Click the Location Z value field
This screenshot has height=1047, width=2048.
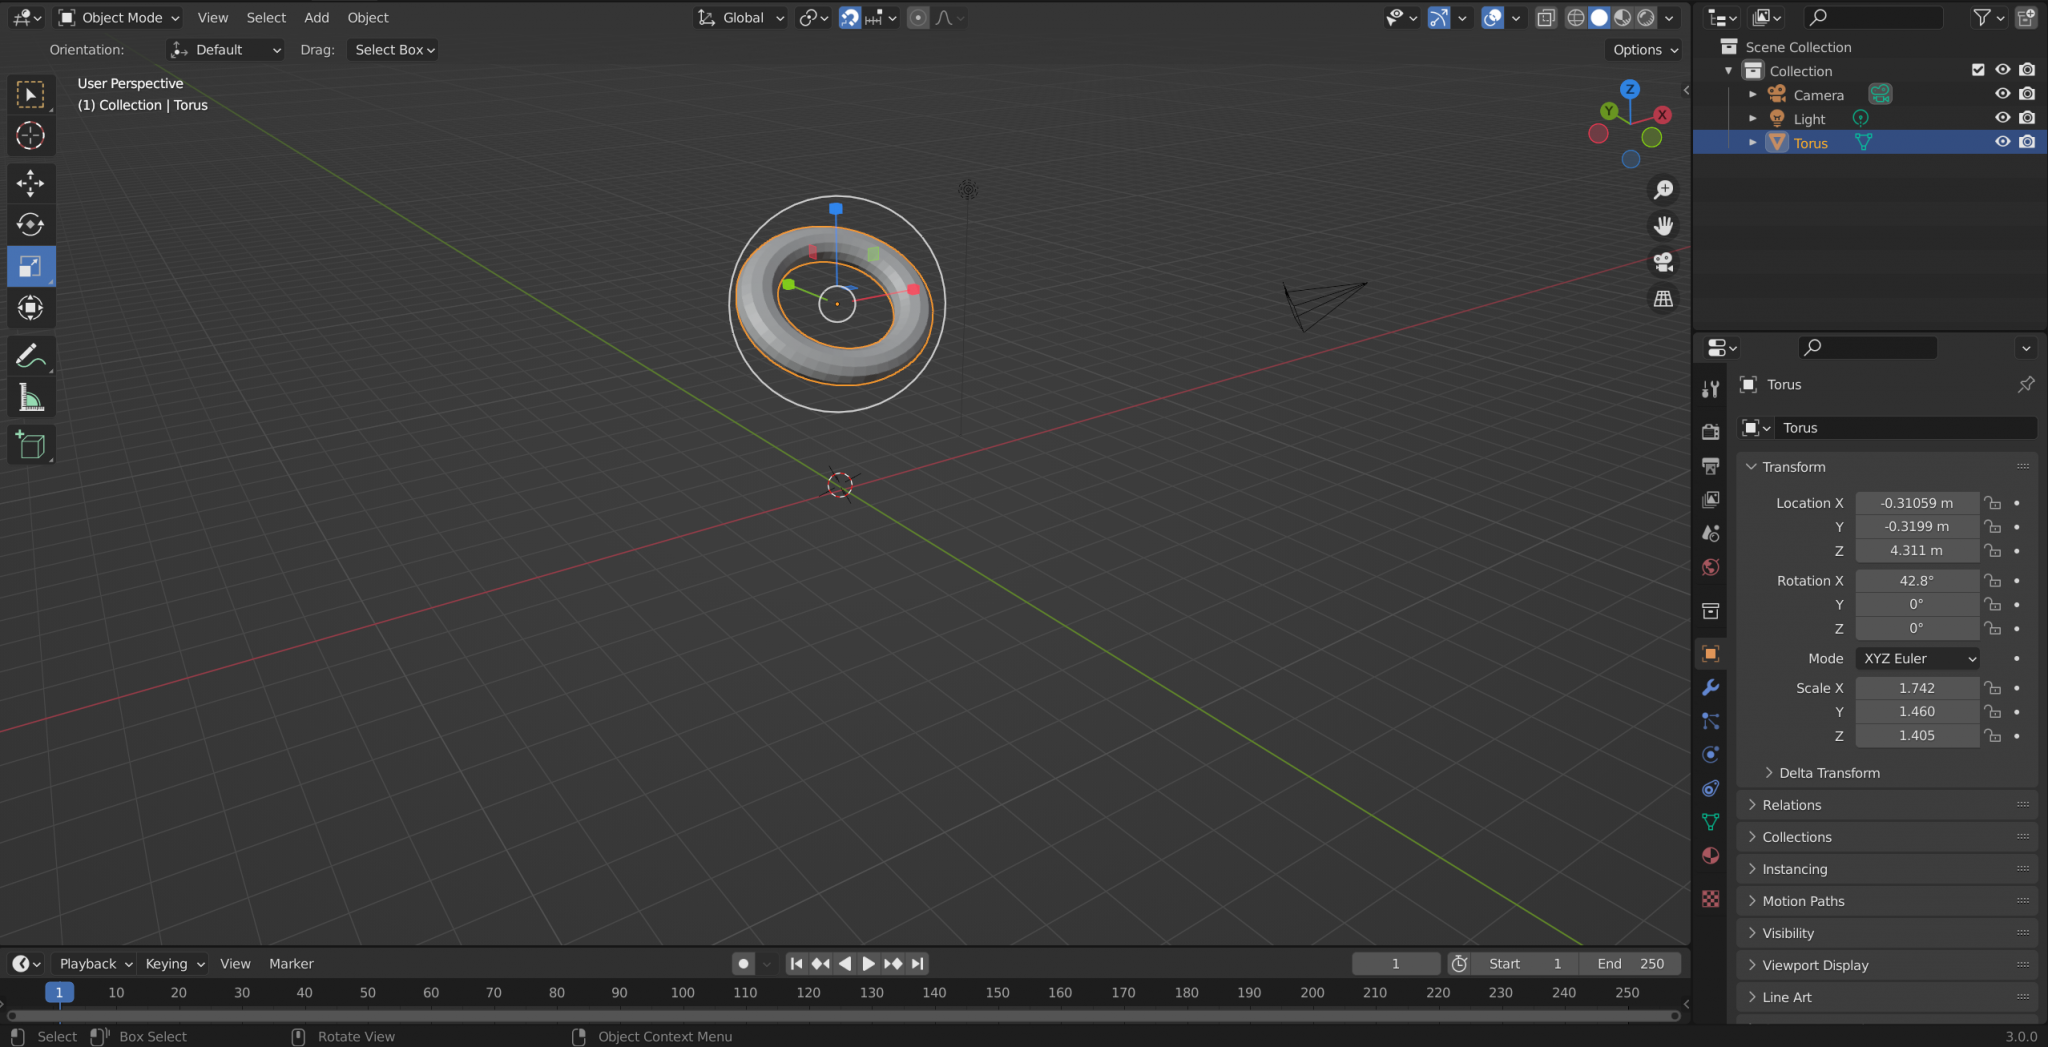tap(1915, 550)
